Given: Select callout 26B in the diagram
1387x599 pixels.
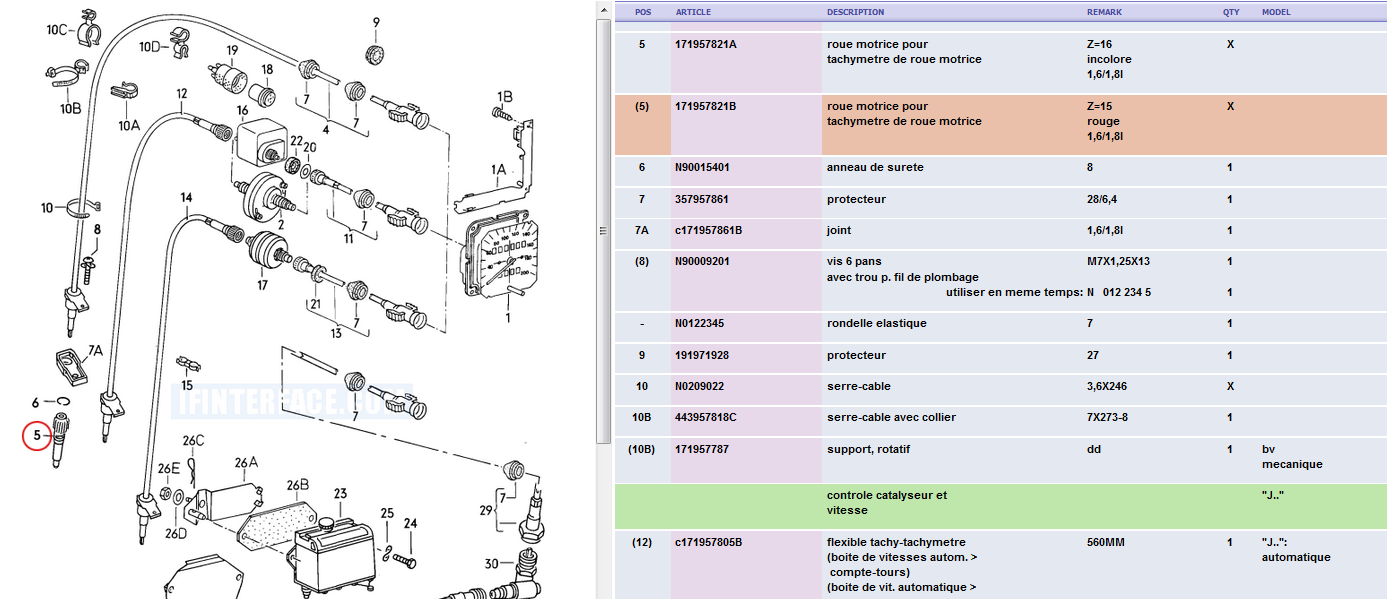Looking at the screenshot, I should tap(298, 484).
